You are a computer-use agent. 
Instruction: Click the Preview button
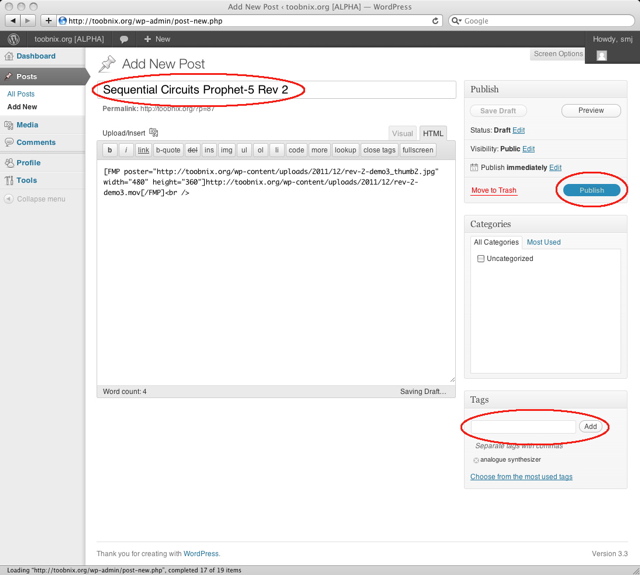pyautogui.click(x=591, y=111)
